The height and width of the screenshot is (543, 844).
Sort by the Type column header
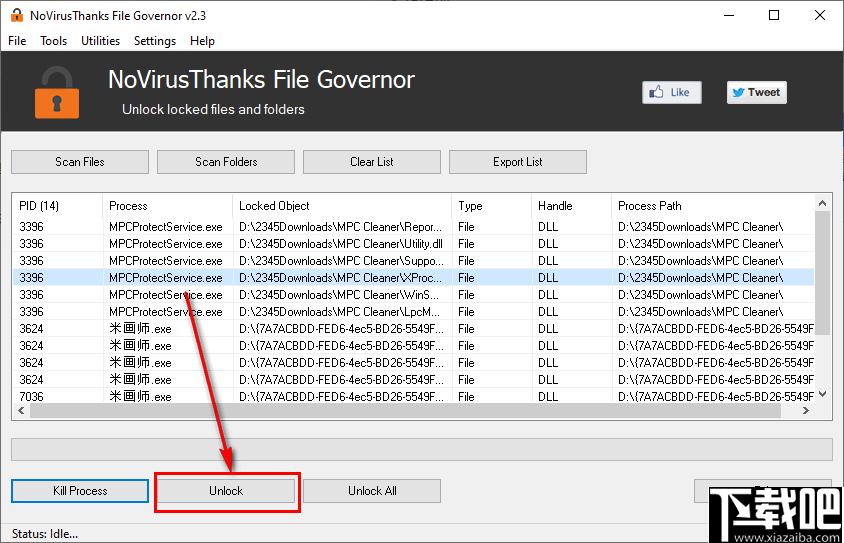click(491, 206)
